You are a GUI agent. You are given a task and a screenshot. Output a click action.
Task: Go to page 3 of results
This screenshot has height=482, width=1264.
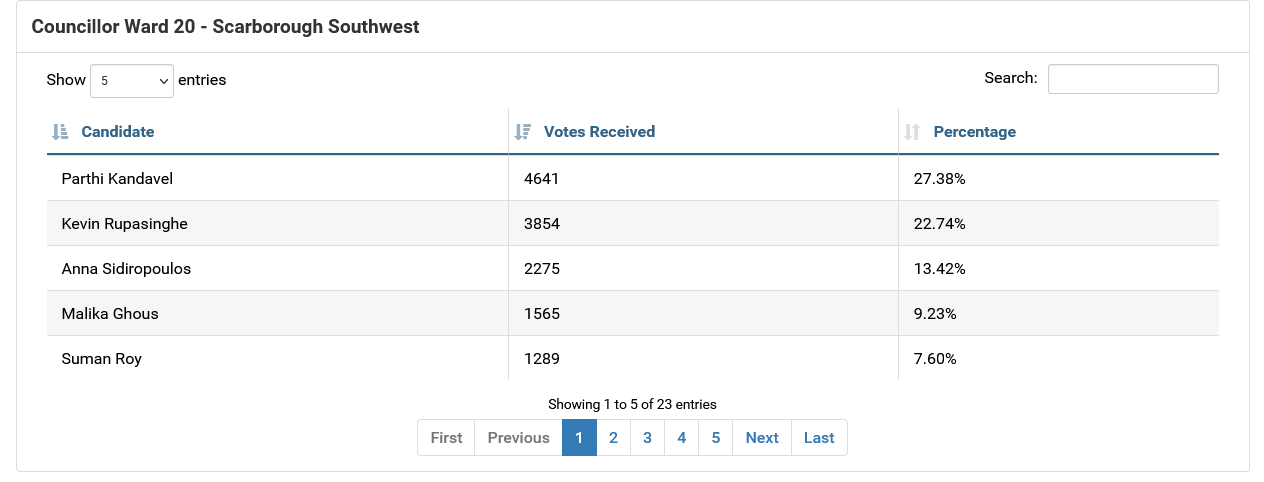click(x=647, y=438)
